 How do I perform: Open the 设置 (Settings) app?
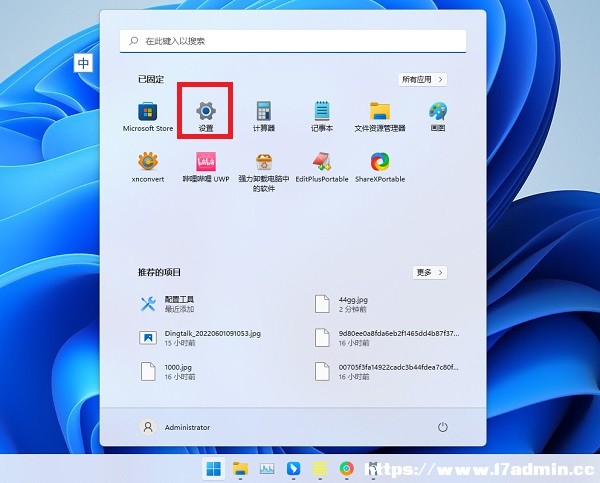coord(206,116)
